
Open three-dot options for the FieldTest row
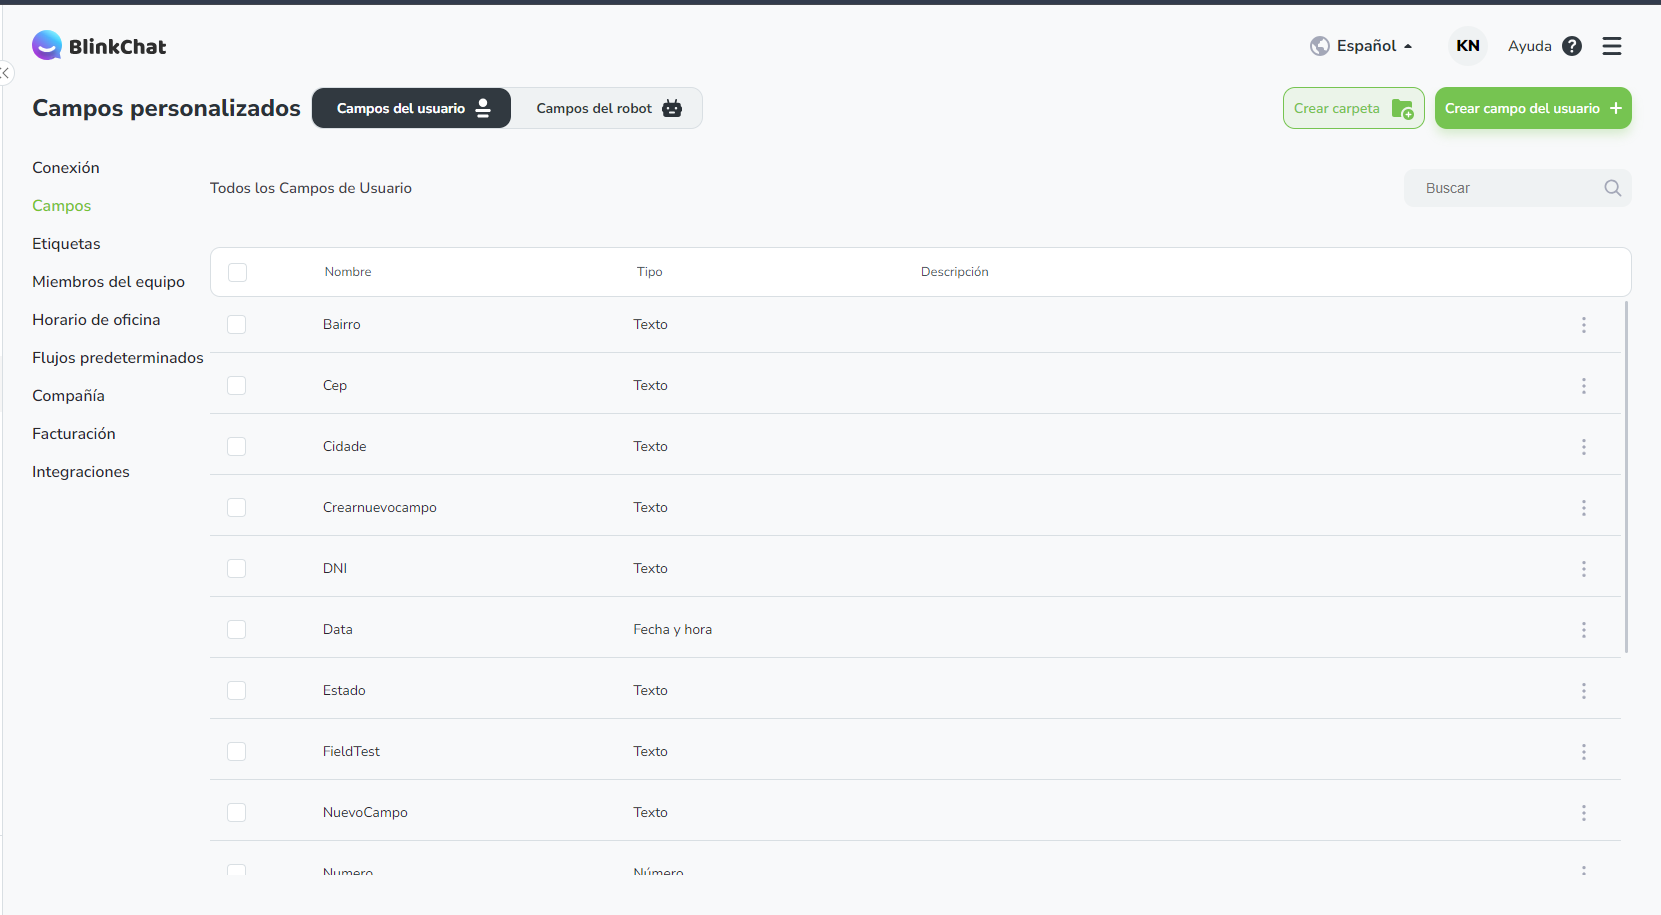pos(1583,752)
